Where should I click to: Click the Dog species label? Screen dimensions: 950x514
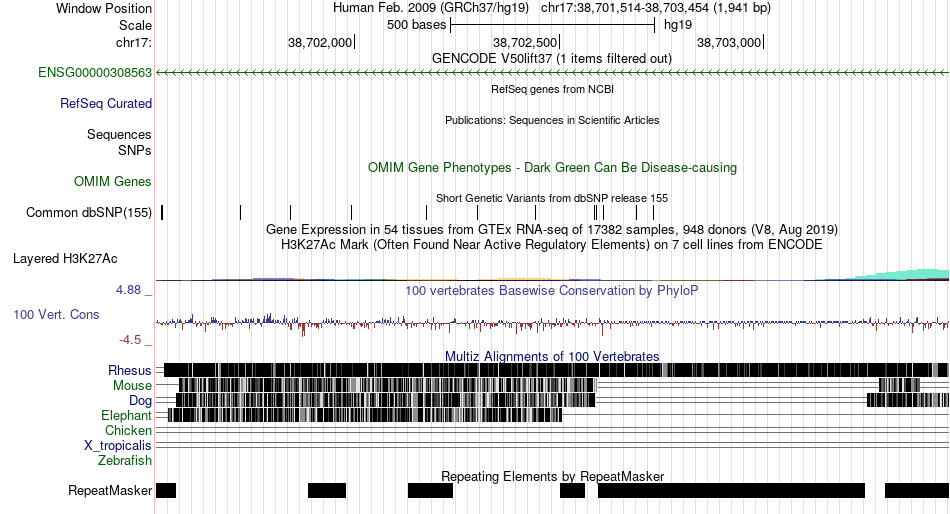[141, 401]
